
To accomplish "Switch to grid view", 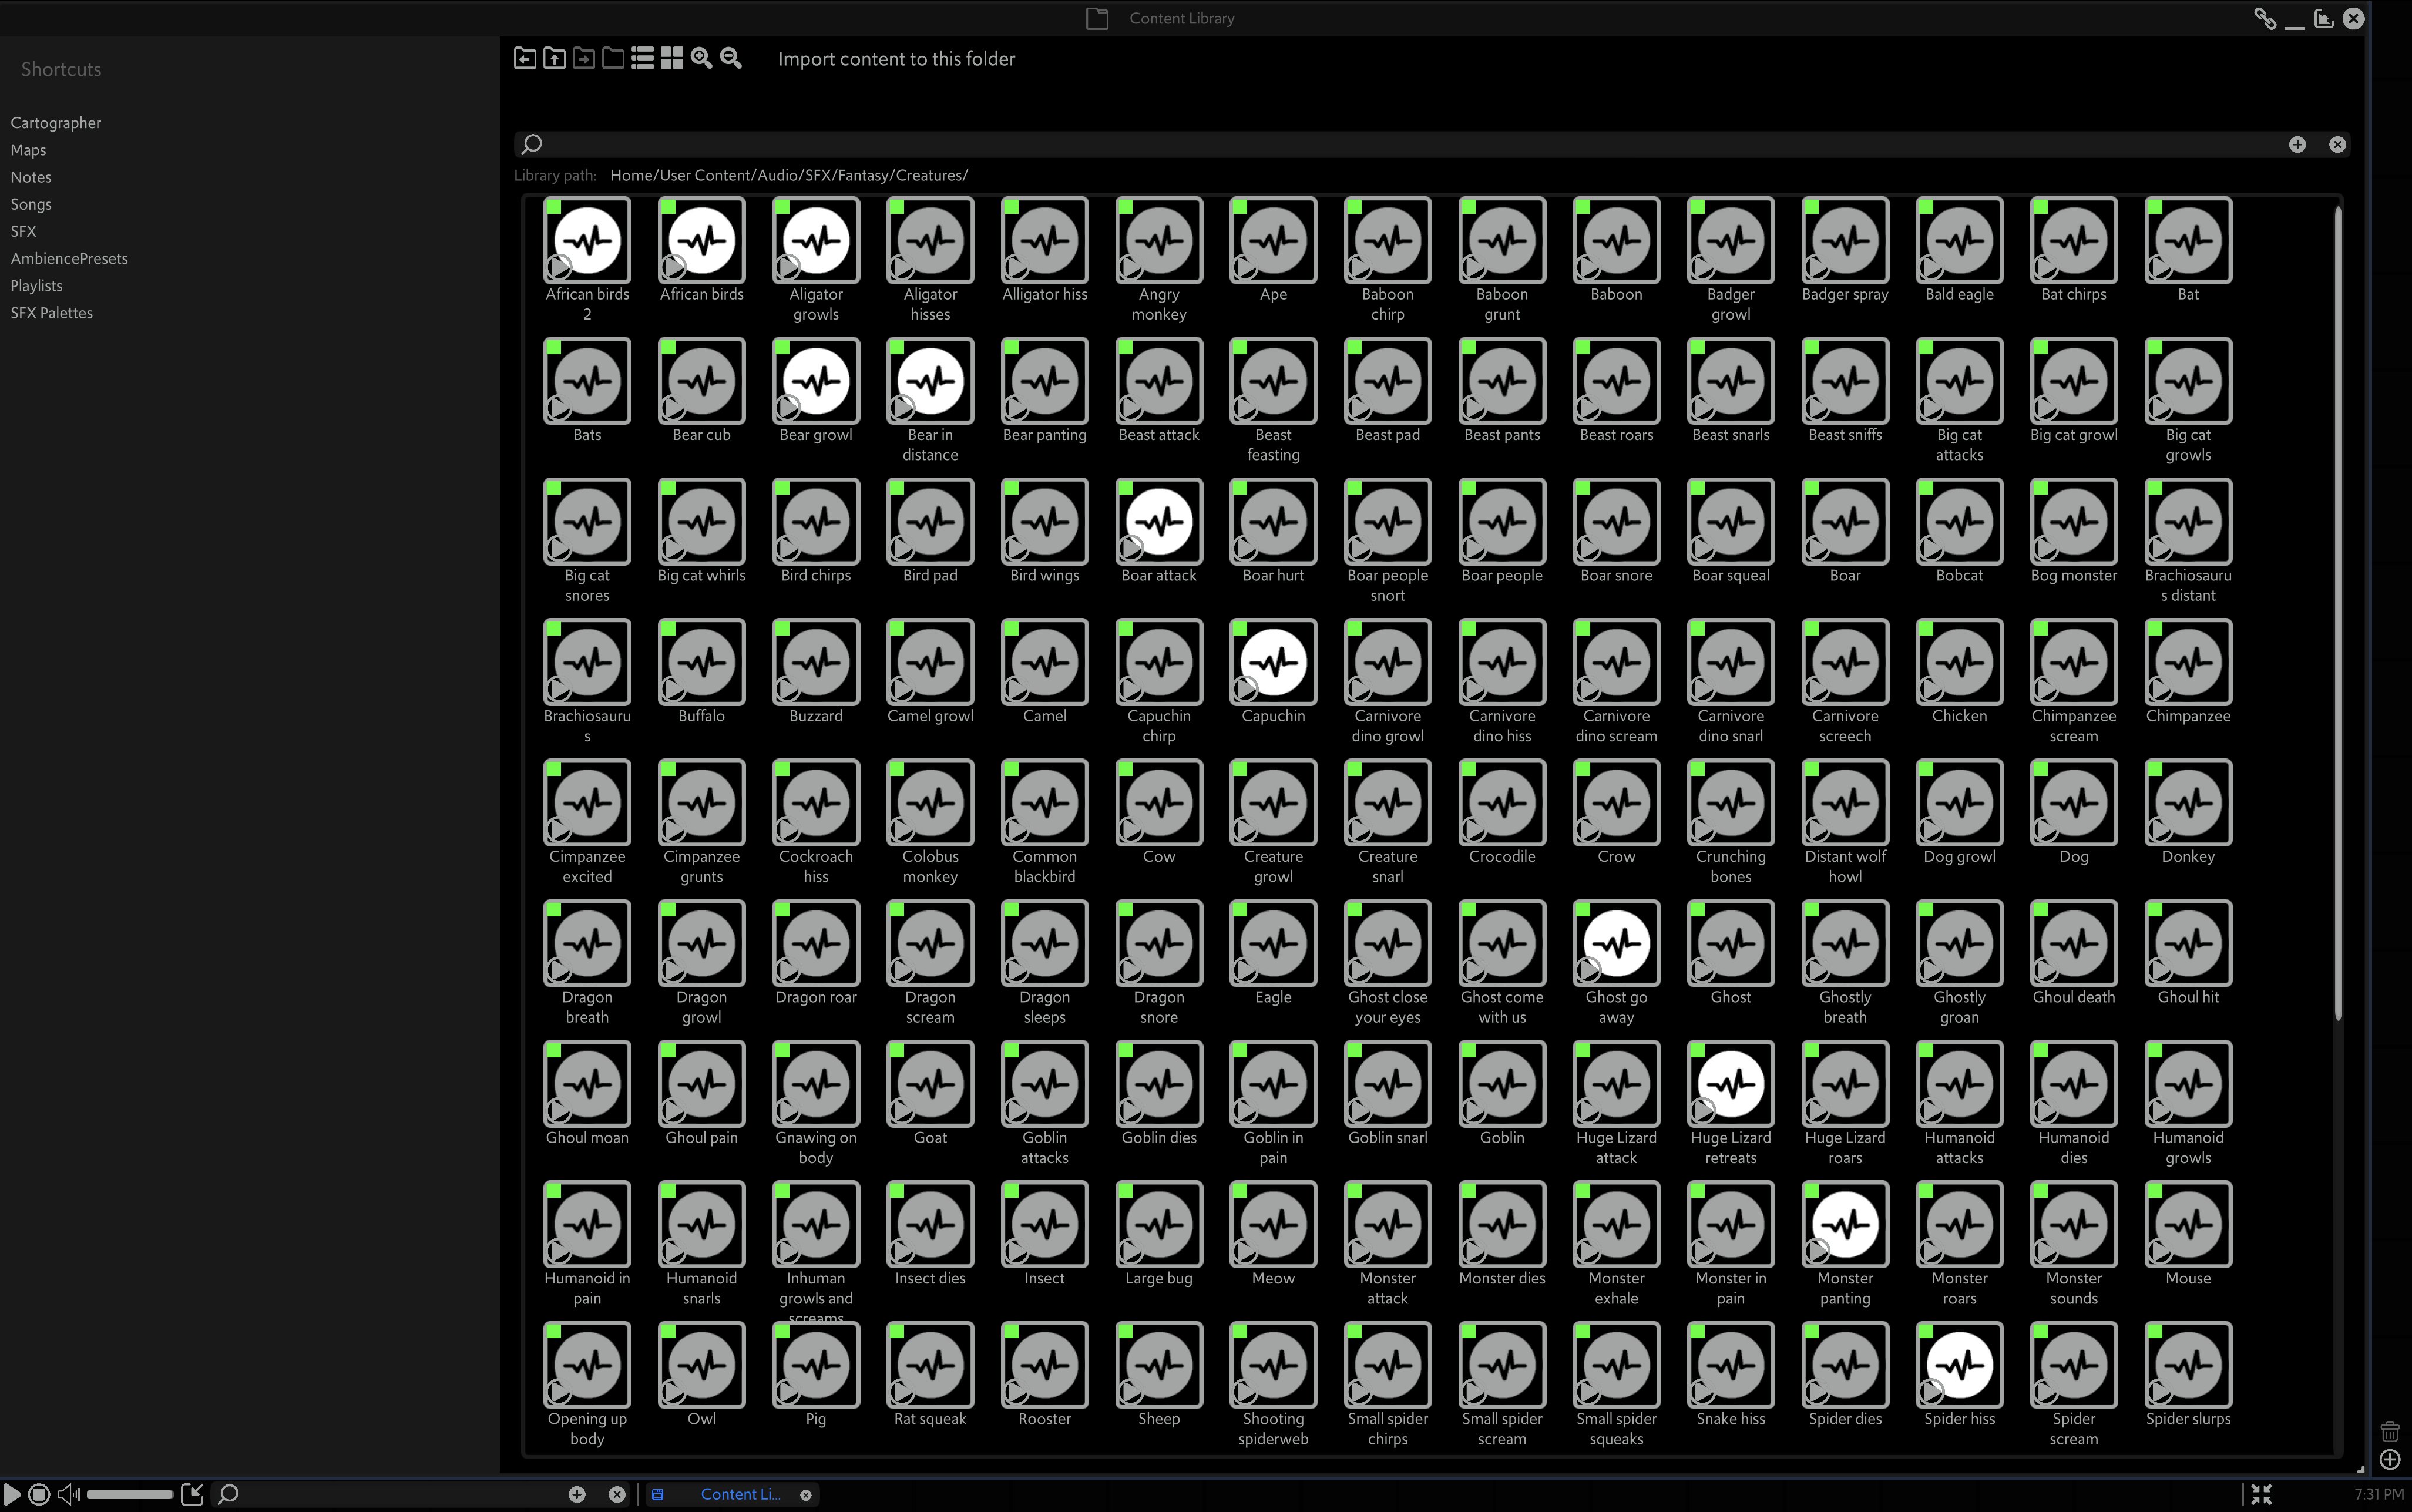I will [672, 59].
